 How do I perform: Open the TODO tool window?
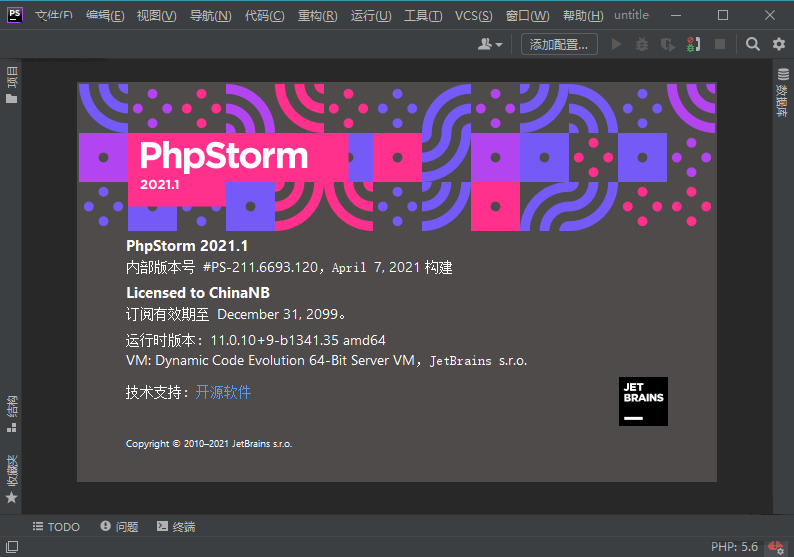56,527
